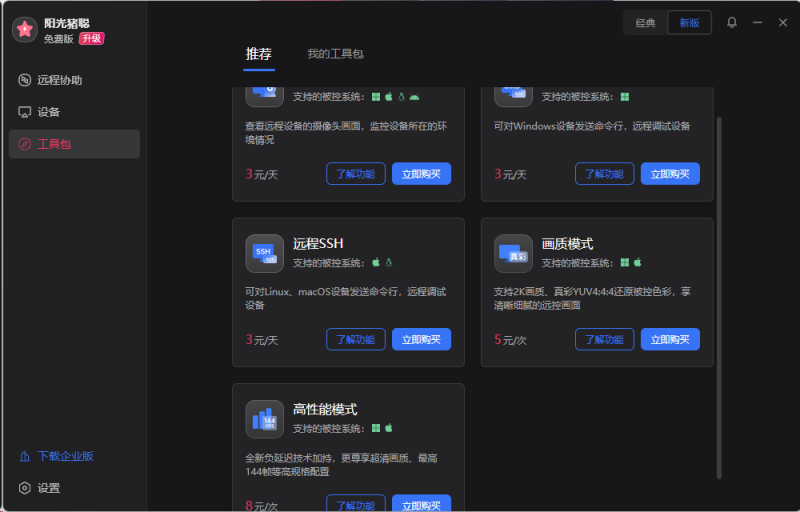This screenshot has width=800, height=512.
Task: Click the Apple icon in 高性能模式 card
Action: pos(389,428)
